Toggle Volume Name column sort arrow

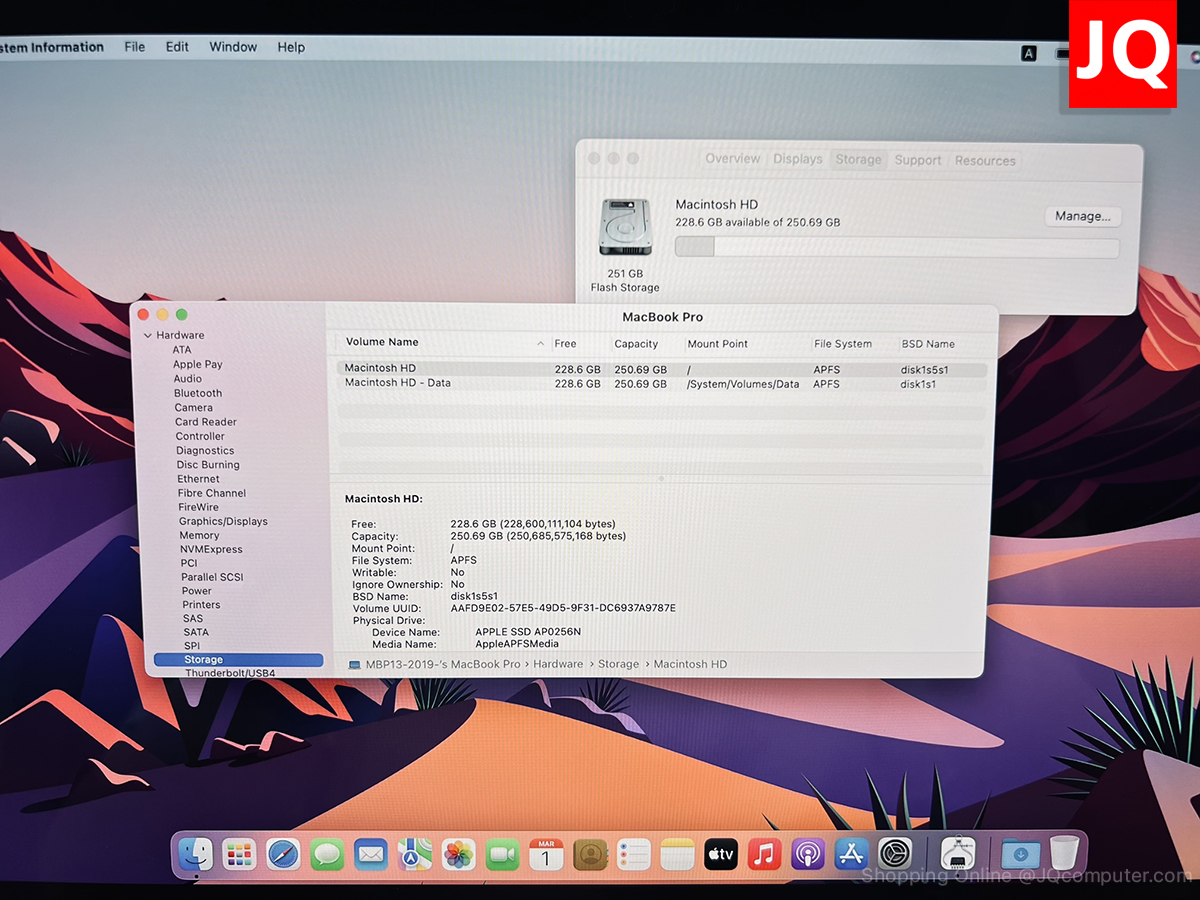pyautogui.click(x=541, y=343)
